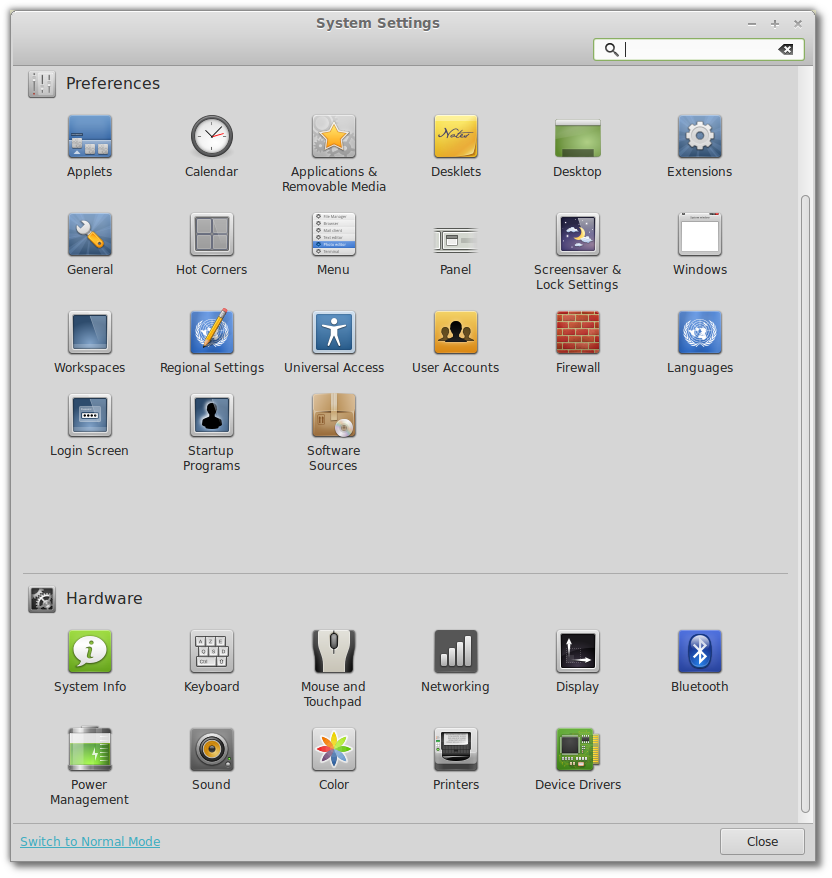Maximize the System Settings window
Image resolution: width=832 pixels, height=878 pixels.
tap(775, 24)
